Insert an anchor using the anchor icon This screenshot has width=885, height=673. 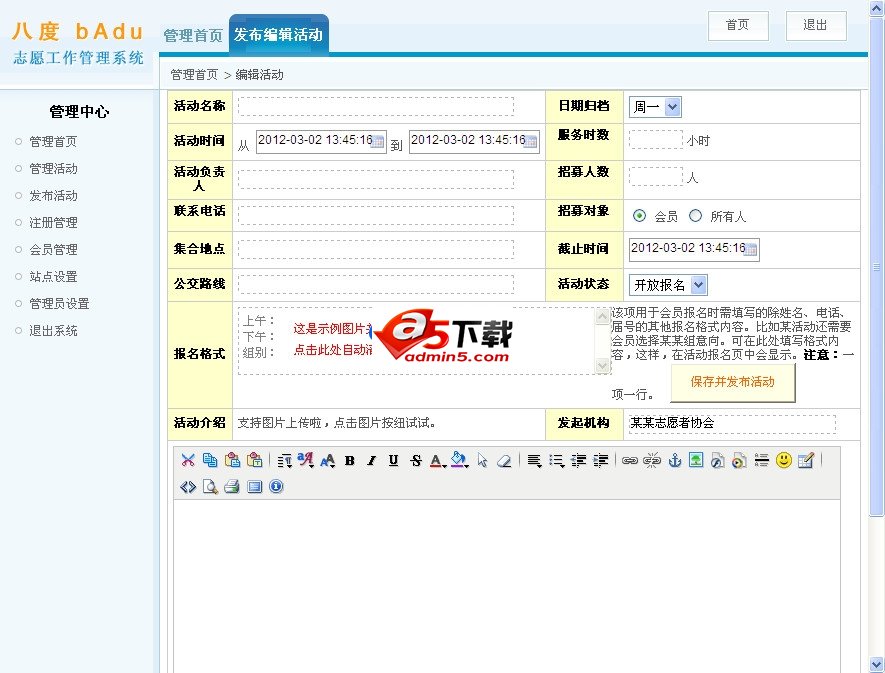(674, 460)
